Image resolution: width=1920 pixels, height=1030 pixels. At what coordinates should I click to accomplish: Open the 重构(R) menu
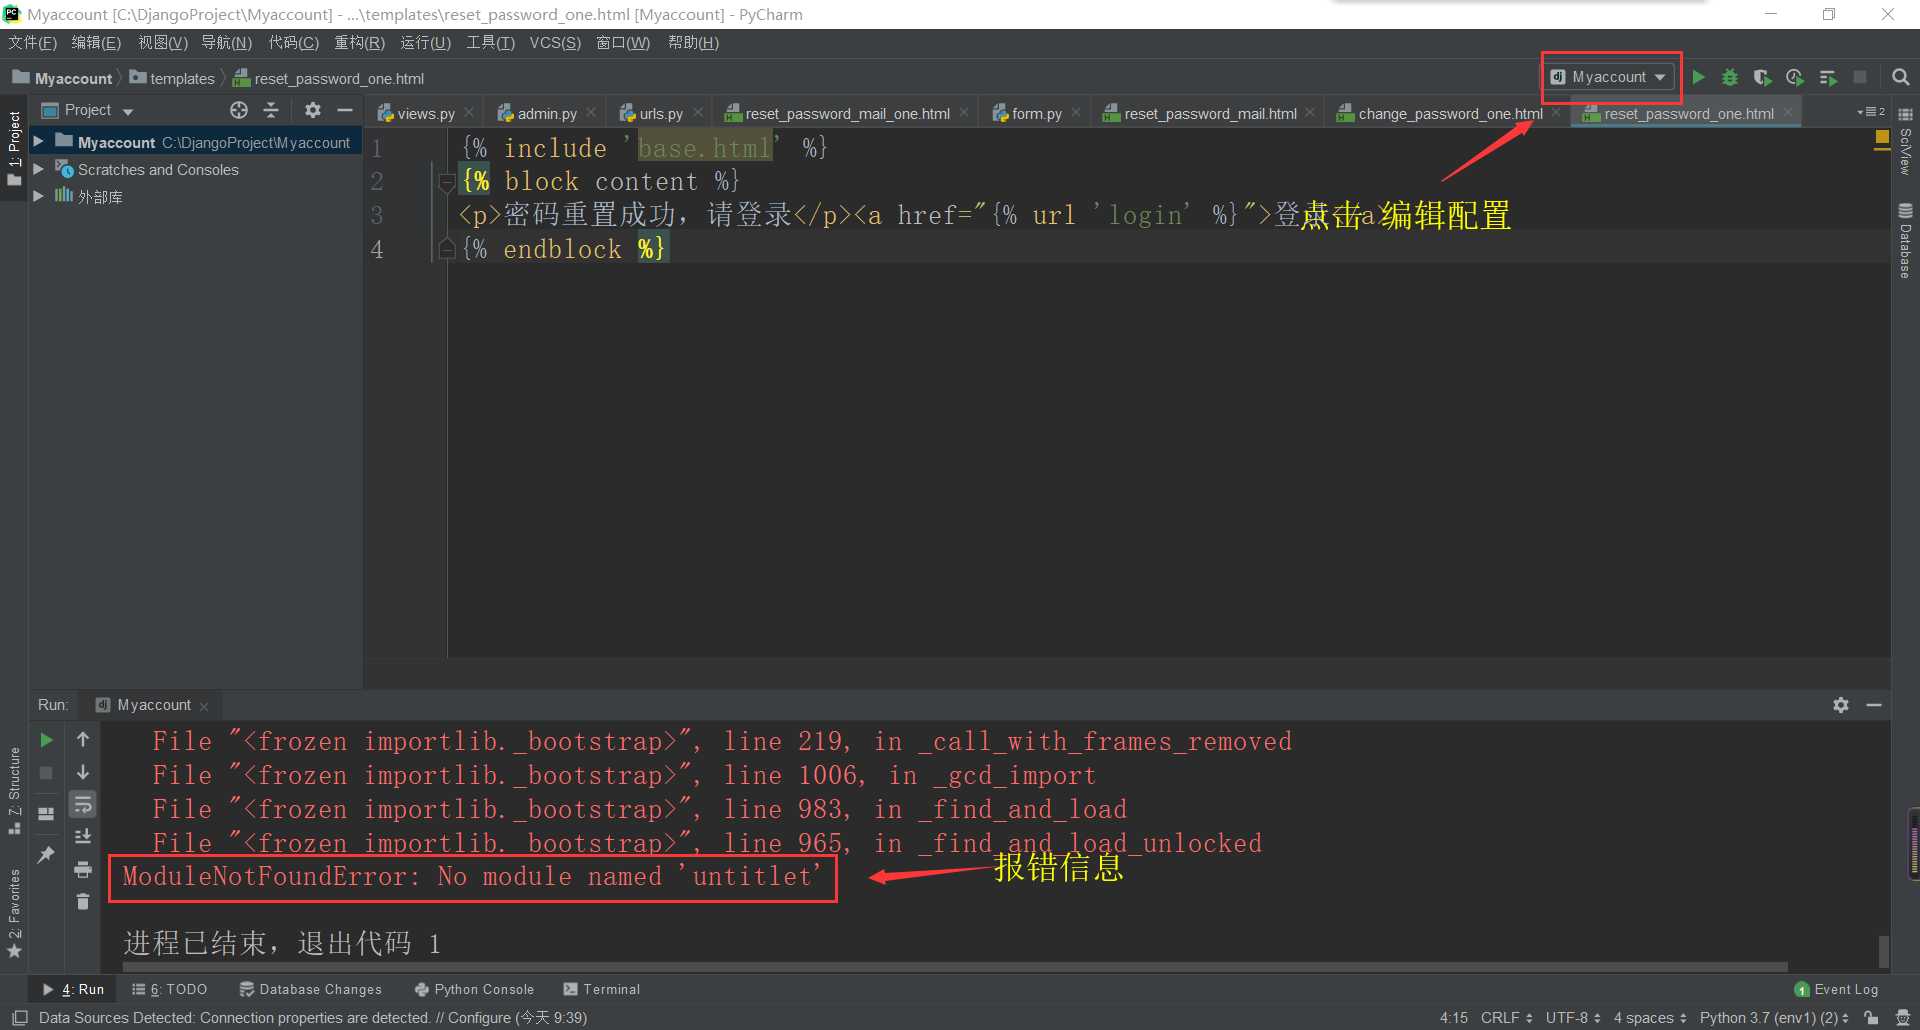click(359, 43)
